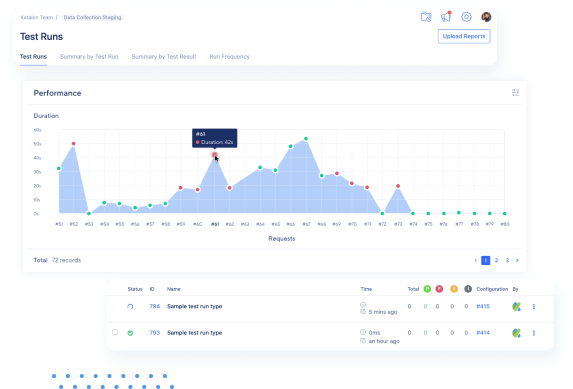Click the running status icon of run 794

coord(130,306)
